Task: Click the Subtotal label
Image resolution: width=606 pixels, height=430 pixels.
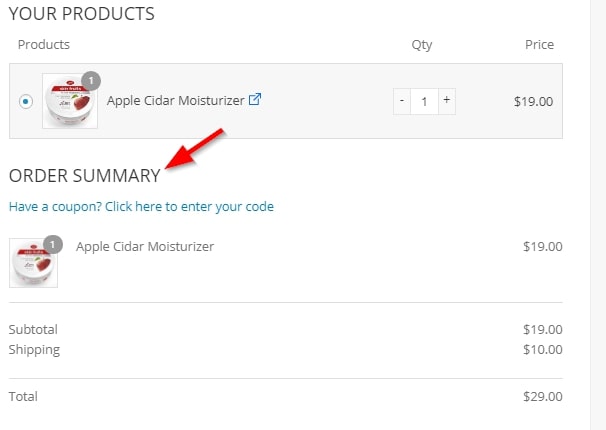Action: (x=33, y=329)
